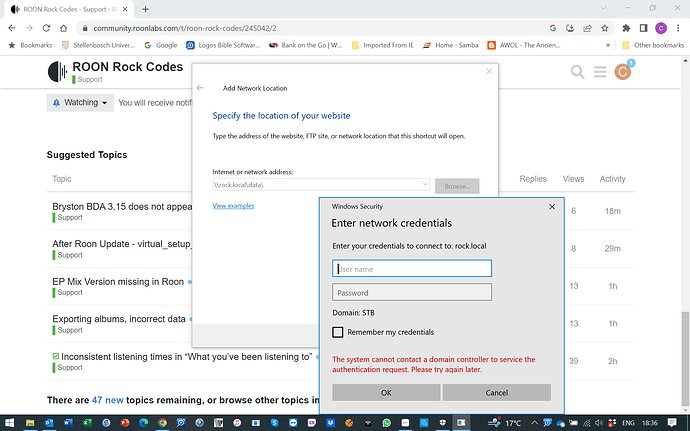
Task: Click the search magnifier icon in forum header
Action: 577,72
